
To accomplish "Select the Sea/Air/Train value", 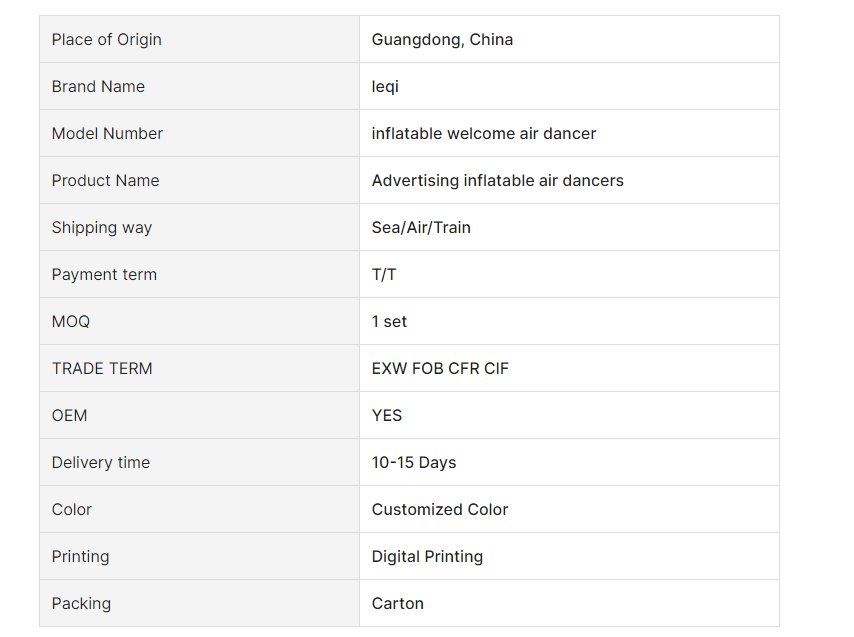I will pyautogui.click(x=421, y=228).
